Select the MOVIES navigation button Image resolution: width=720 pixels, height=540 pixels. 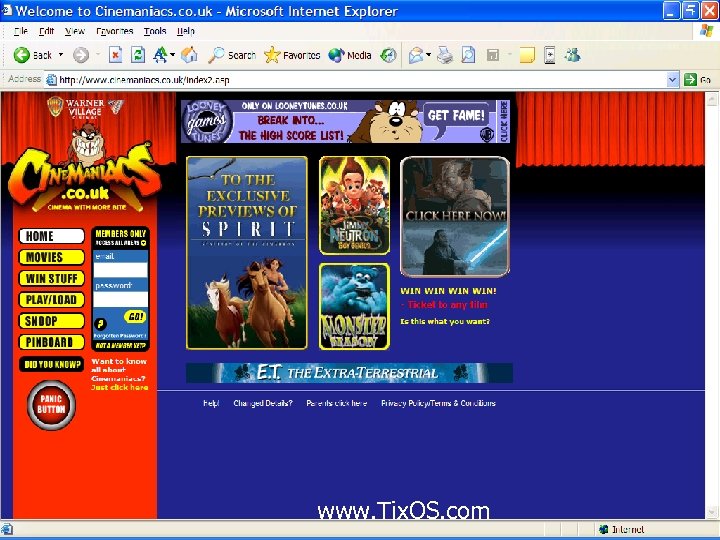point(51,257)
